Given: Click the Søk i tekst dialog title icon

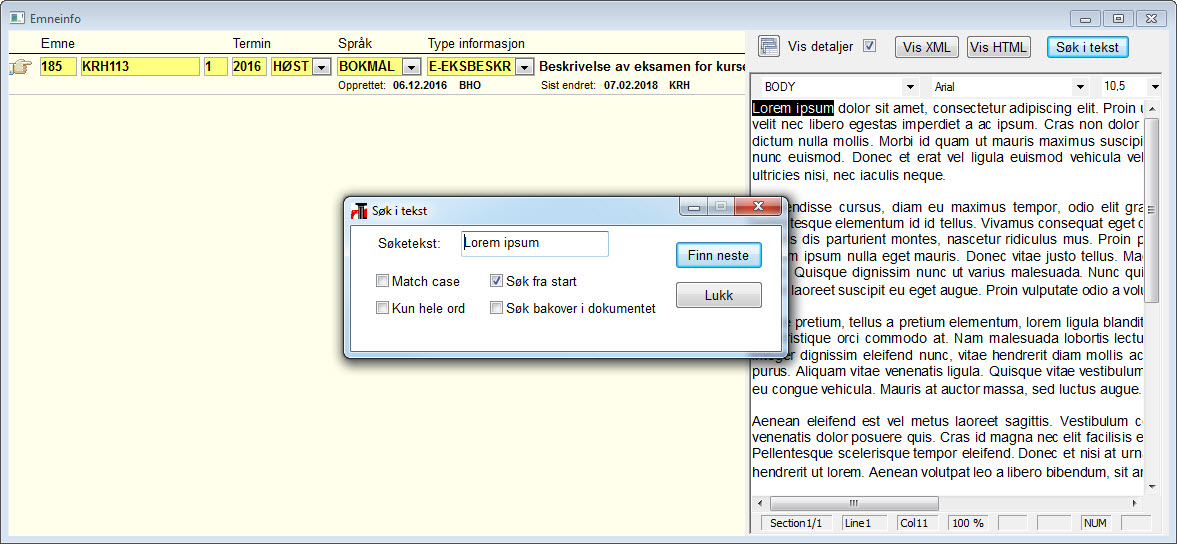Looking at the screenshot, I should [x=360, y=211].
